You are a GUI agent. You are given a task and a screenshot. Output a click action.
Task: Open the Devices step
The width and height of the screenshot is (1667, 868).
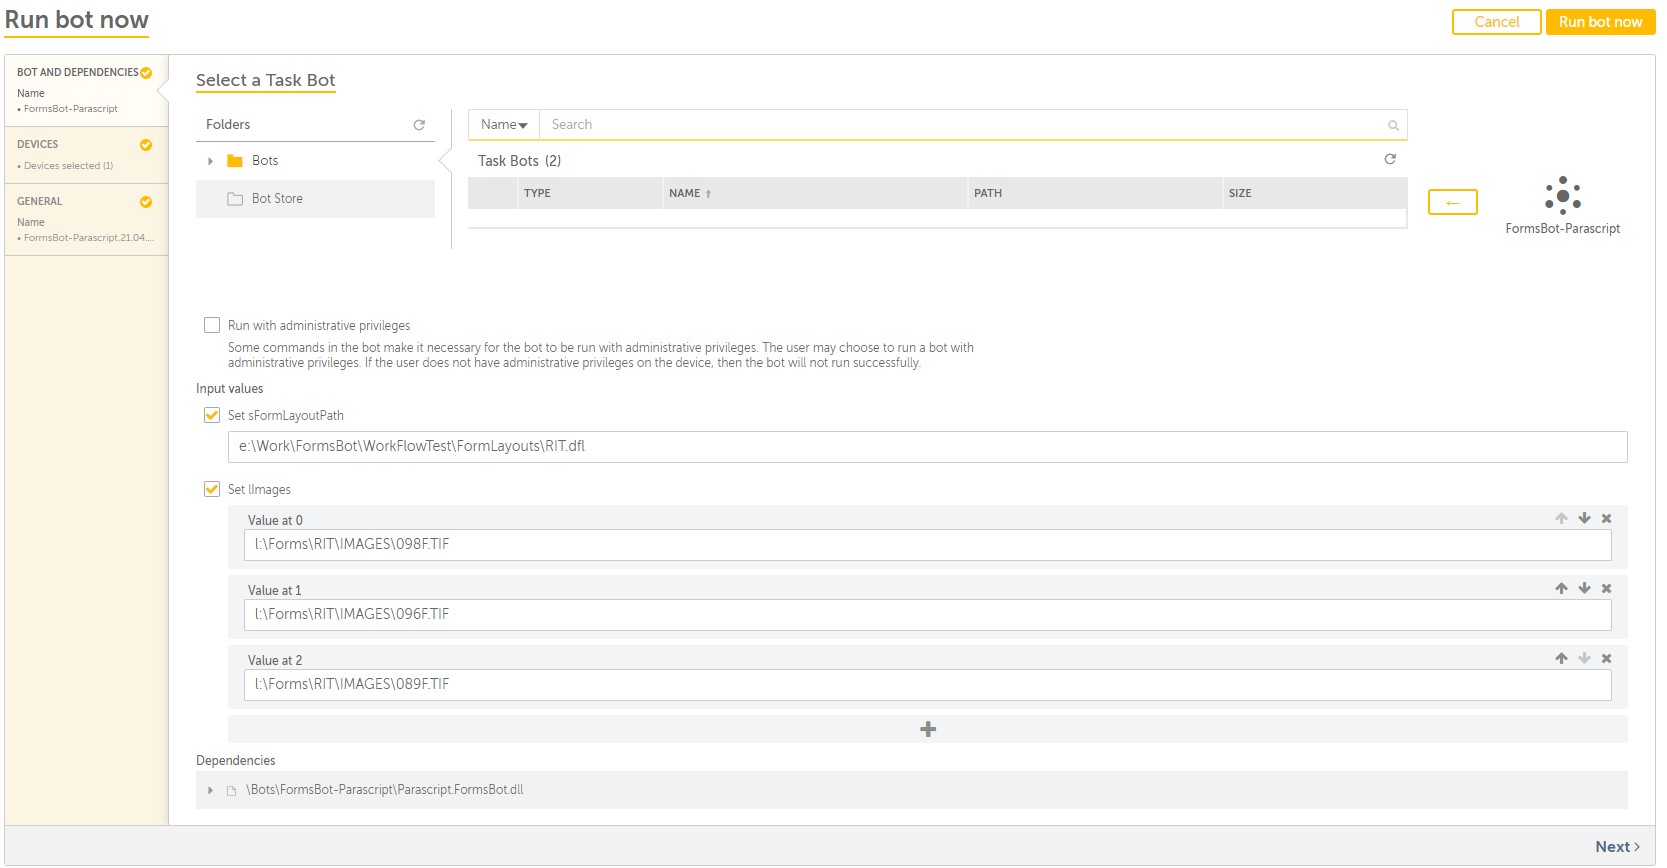pyautogui.click(x=86, y=154)
